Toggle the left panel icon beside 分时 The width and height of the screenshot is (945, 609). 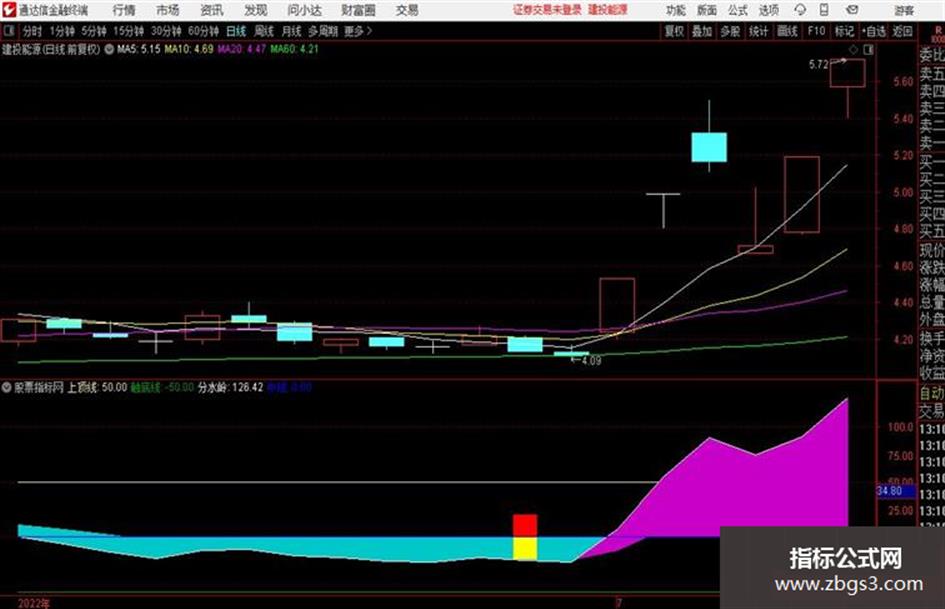pyautogui.click(x=9, y=30)
